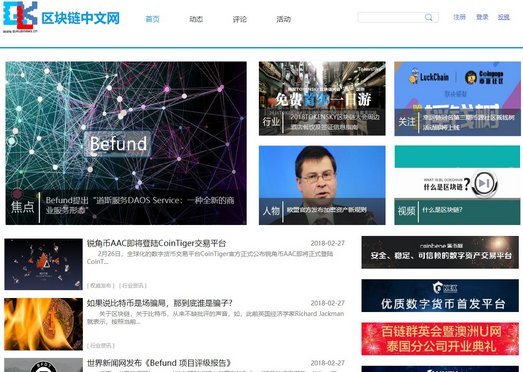The image size is (523, 372).
Task: Open the 视频 什么是区块链 caption
Action: 442,210
